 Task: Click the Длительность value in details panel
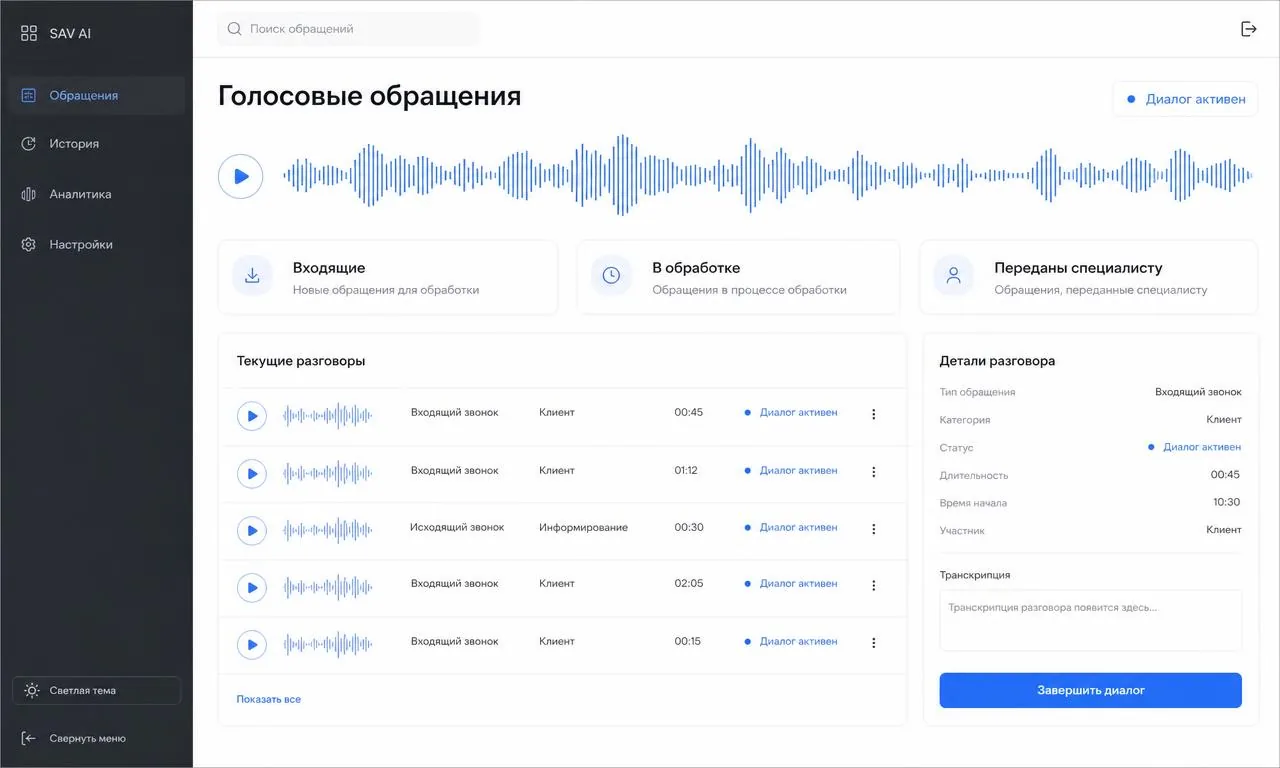click(x=1225, y=475)
